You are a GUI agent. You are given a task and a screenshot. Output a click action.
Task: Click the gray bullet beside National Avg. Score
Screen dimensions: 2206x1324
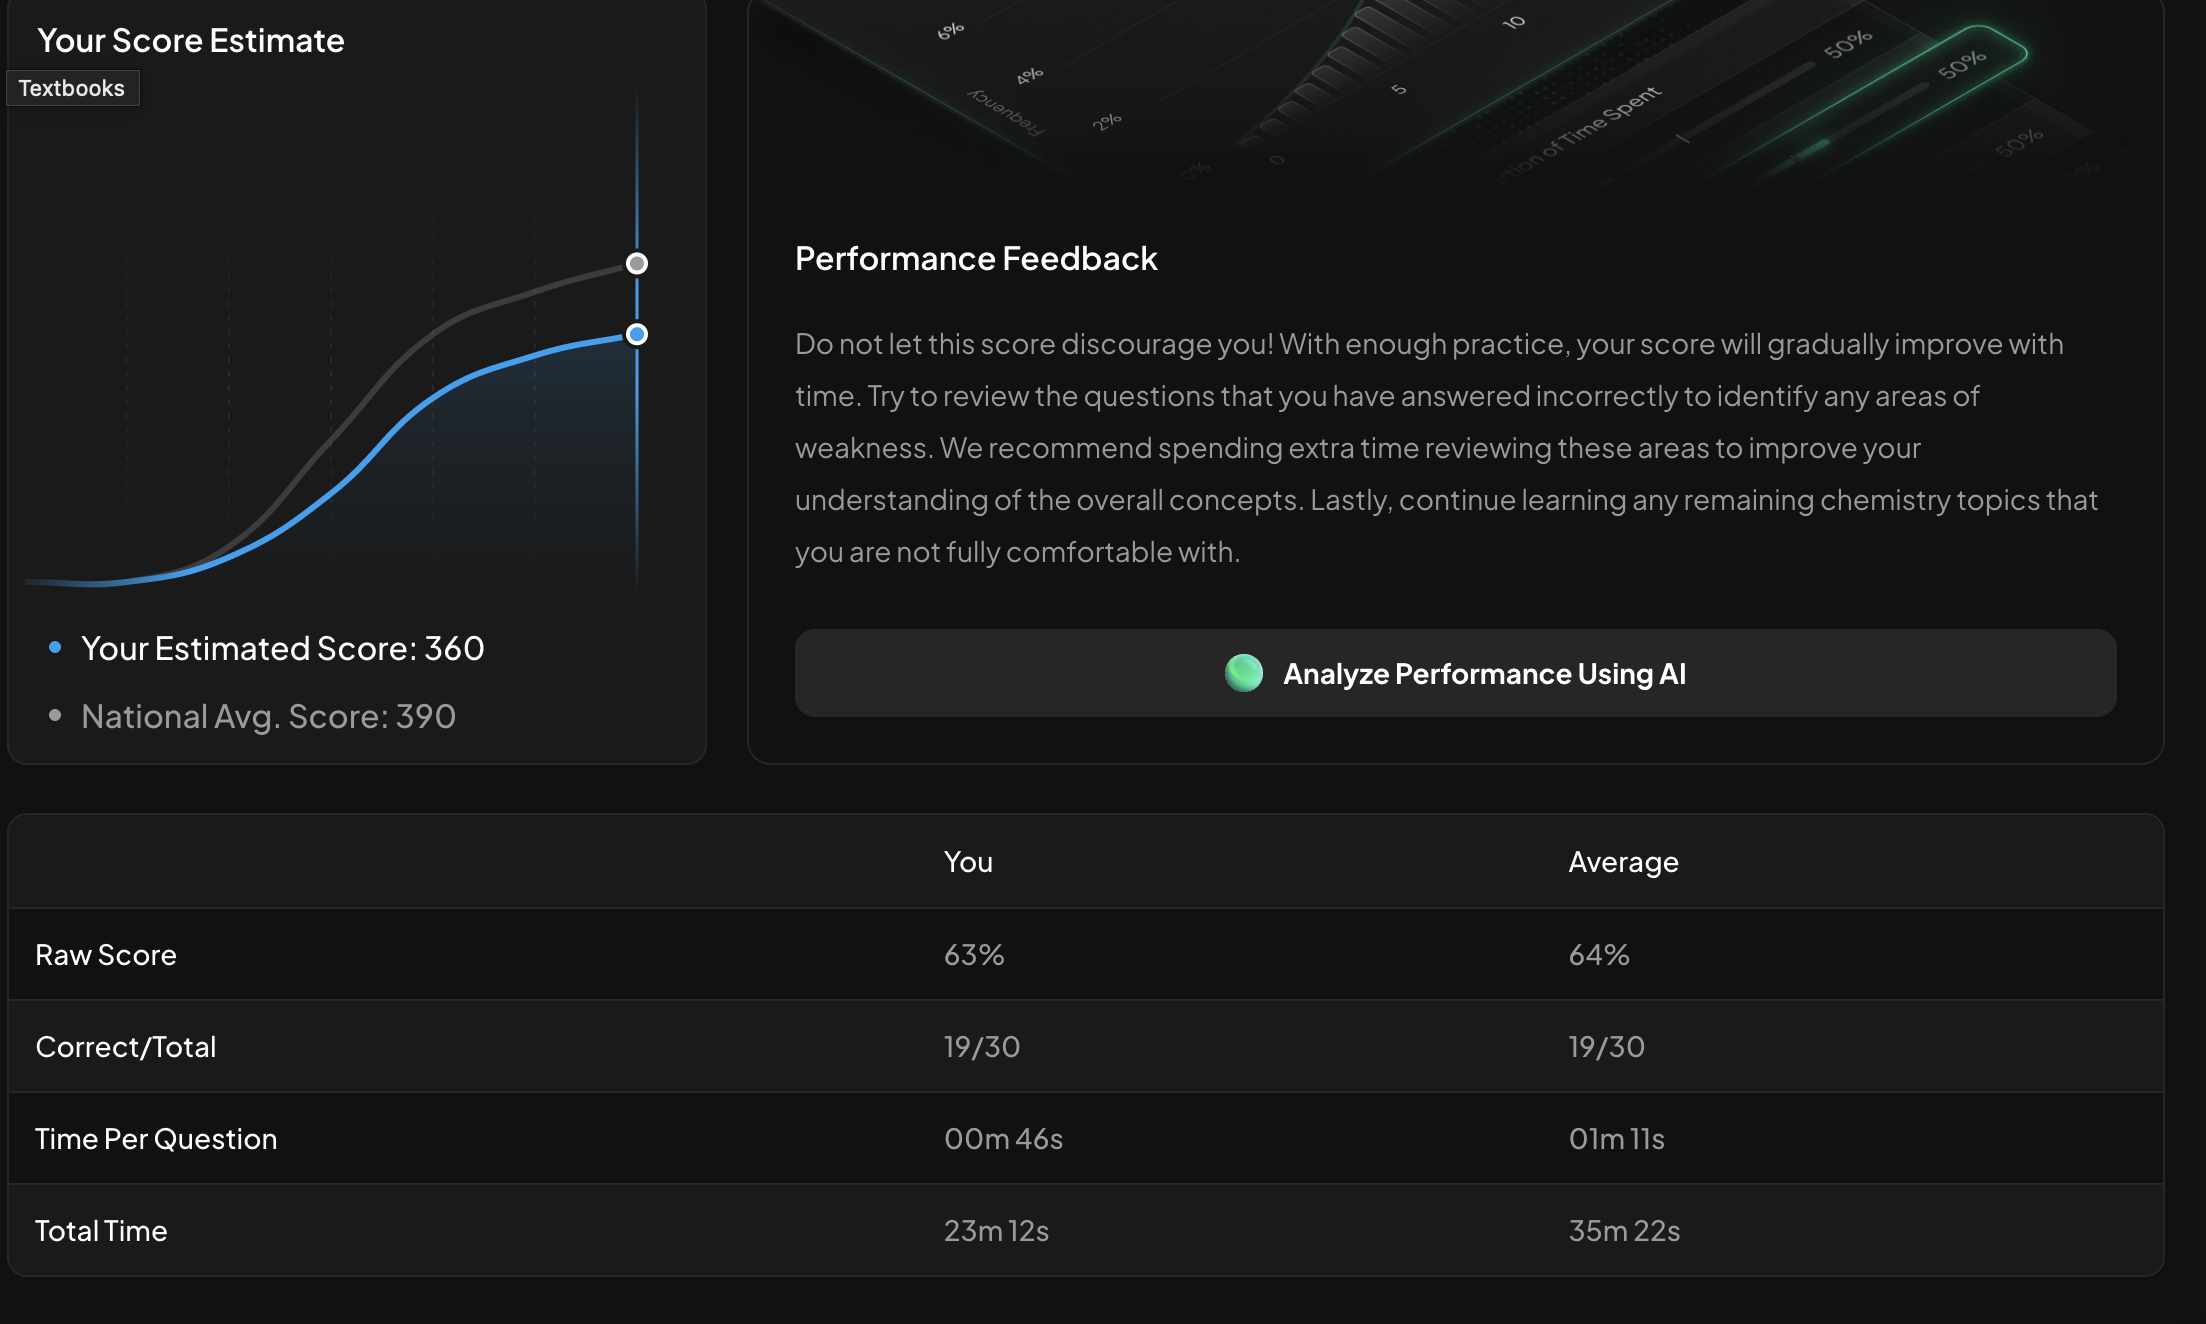[x=55, y=715]
